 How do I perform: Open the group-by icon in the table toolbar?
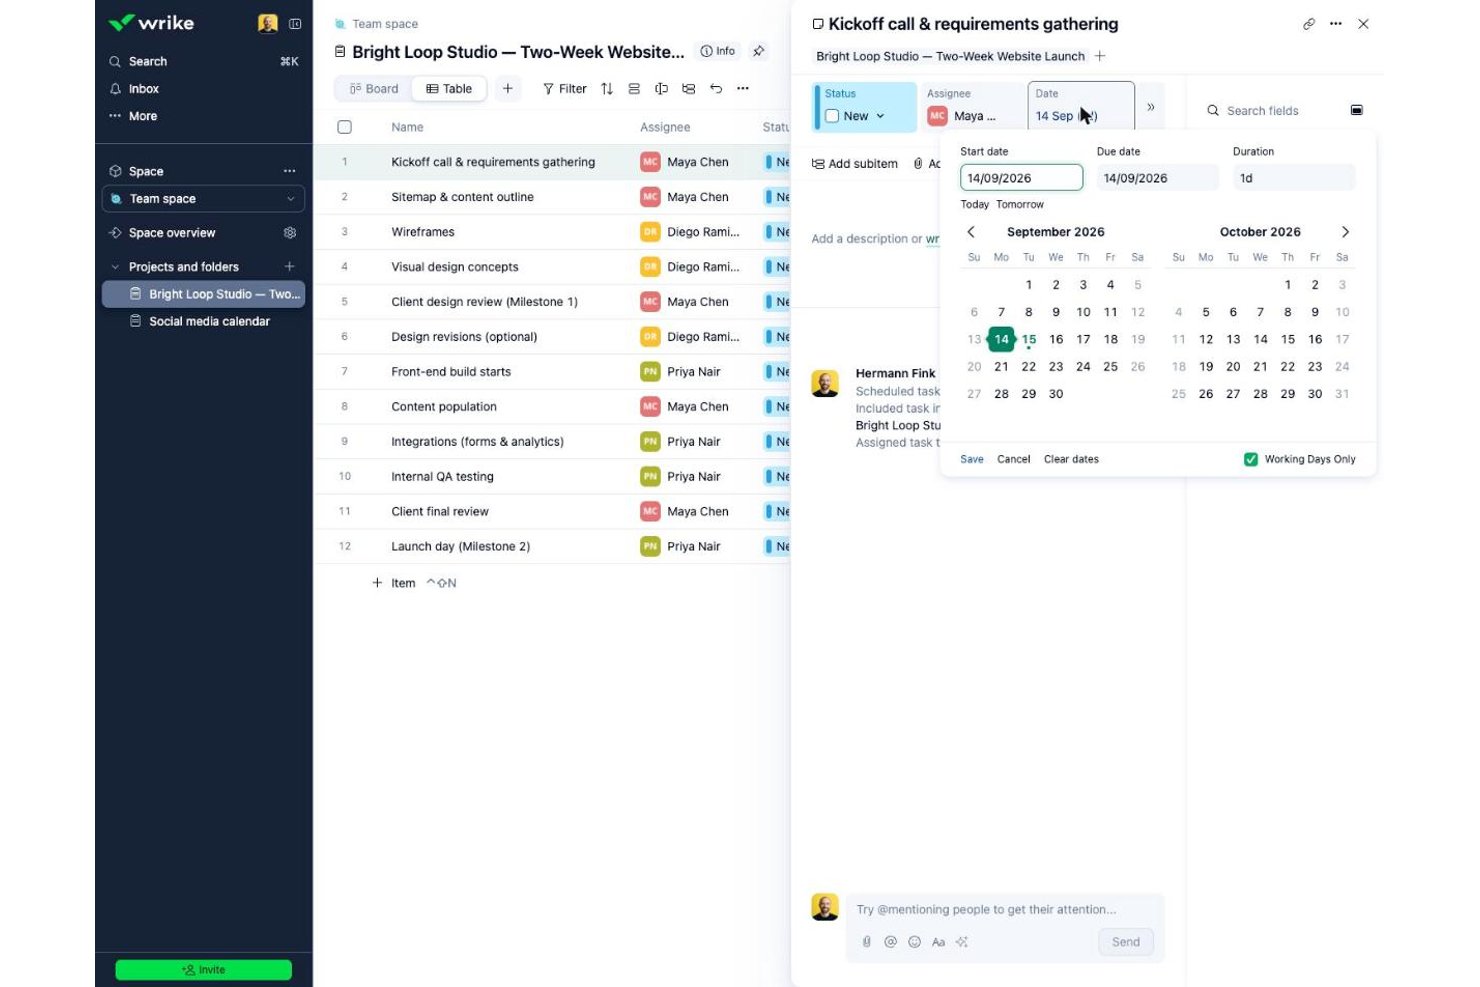(x=634, y=89)
